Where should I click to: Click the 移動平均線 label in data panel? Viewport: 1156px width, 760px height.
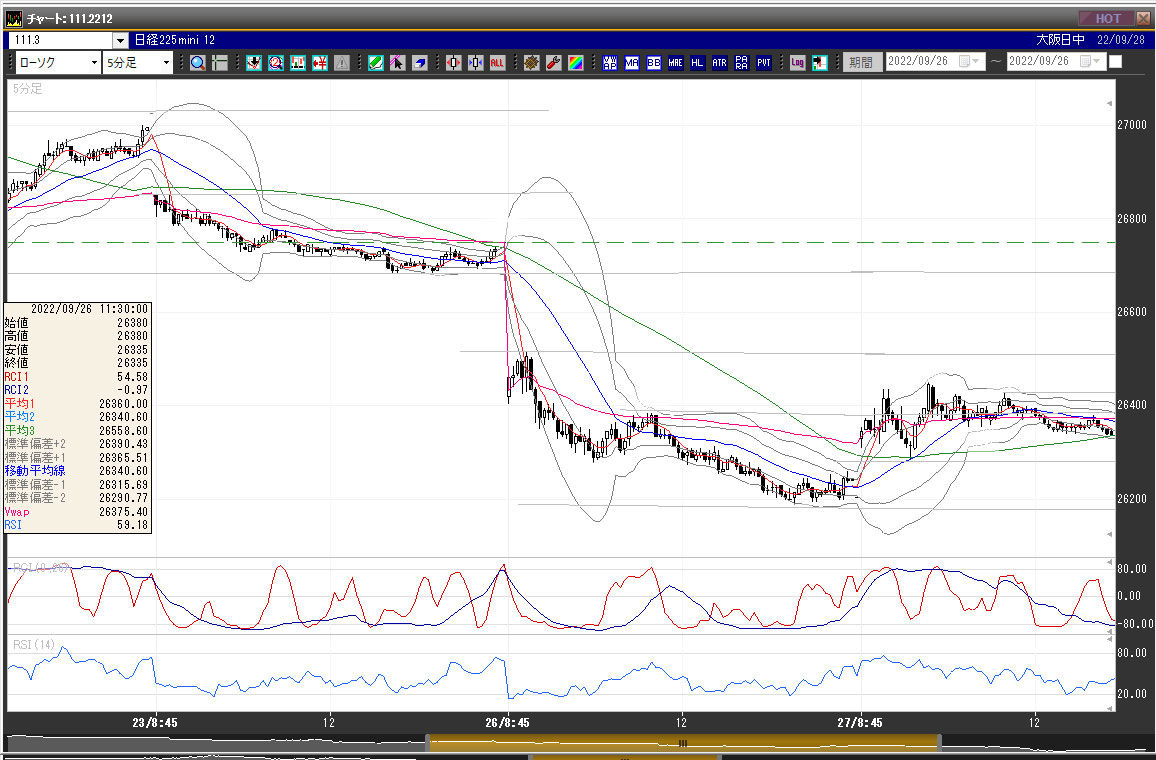(35, 470)
